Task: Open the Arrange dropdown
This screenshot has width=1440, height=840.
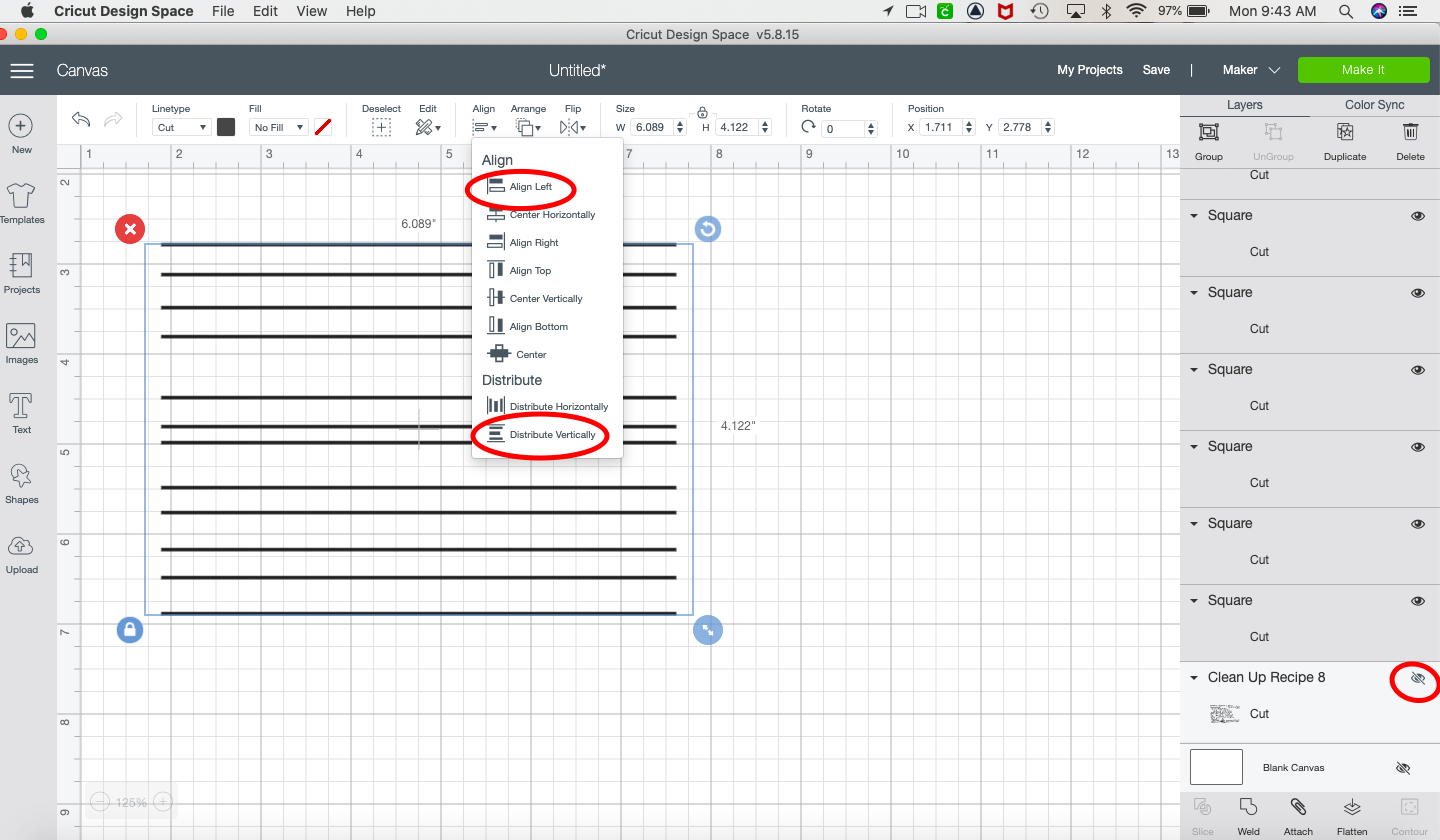Action: [x=528, y=128]
